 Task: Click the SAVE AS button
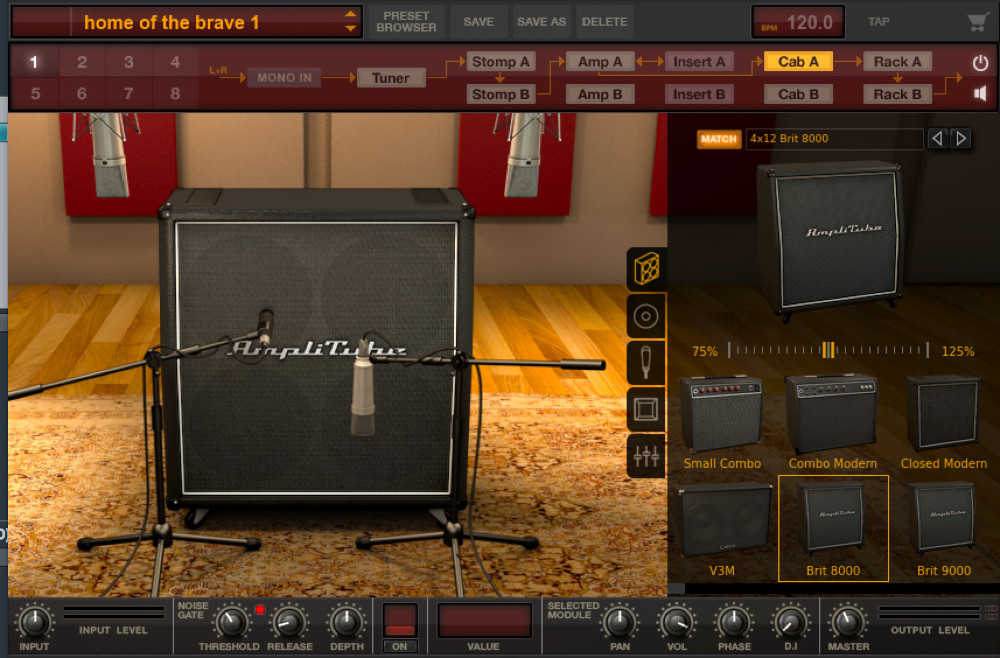click(x=541, y=22)
